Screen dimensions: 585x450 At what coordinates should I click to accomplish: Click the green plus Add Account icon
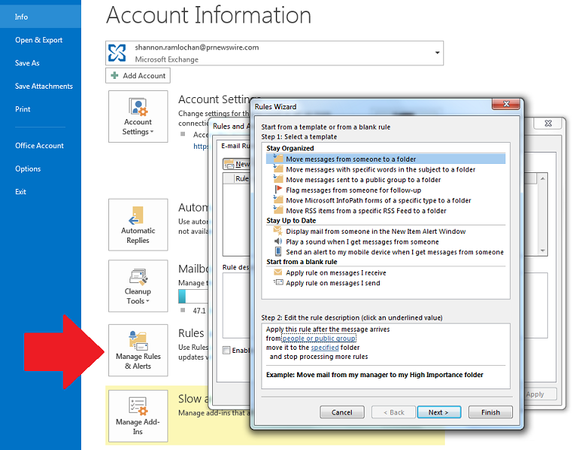click(x=115, y=75)
